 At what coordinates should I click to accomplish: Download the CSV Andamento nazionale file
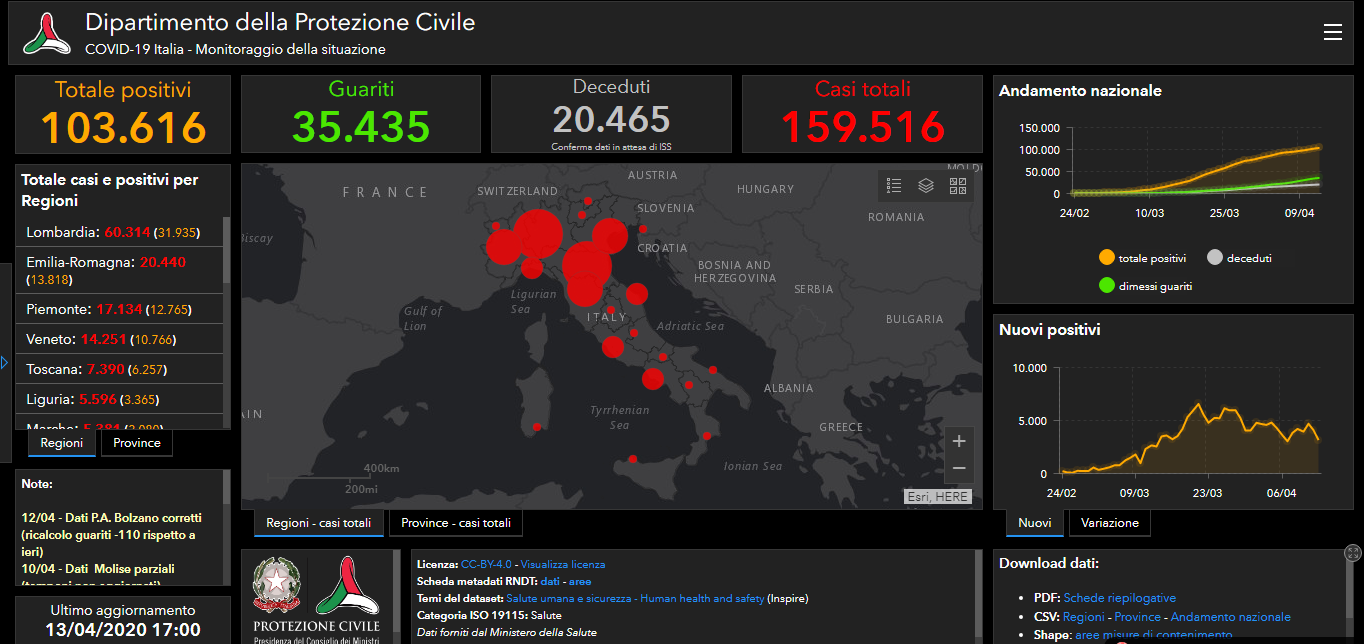tap(1231, 617)
